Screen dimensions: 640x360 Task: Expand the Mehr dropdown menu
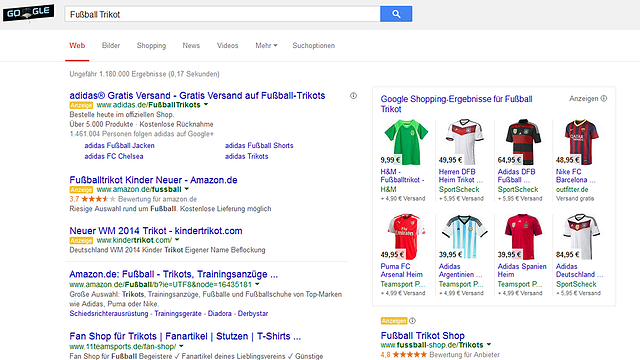click(x=266, y=46)
